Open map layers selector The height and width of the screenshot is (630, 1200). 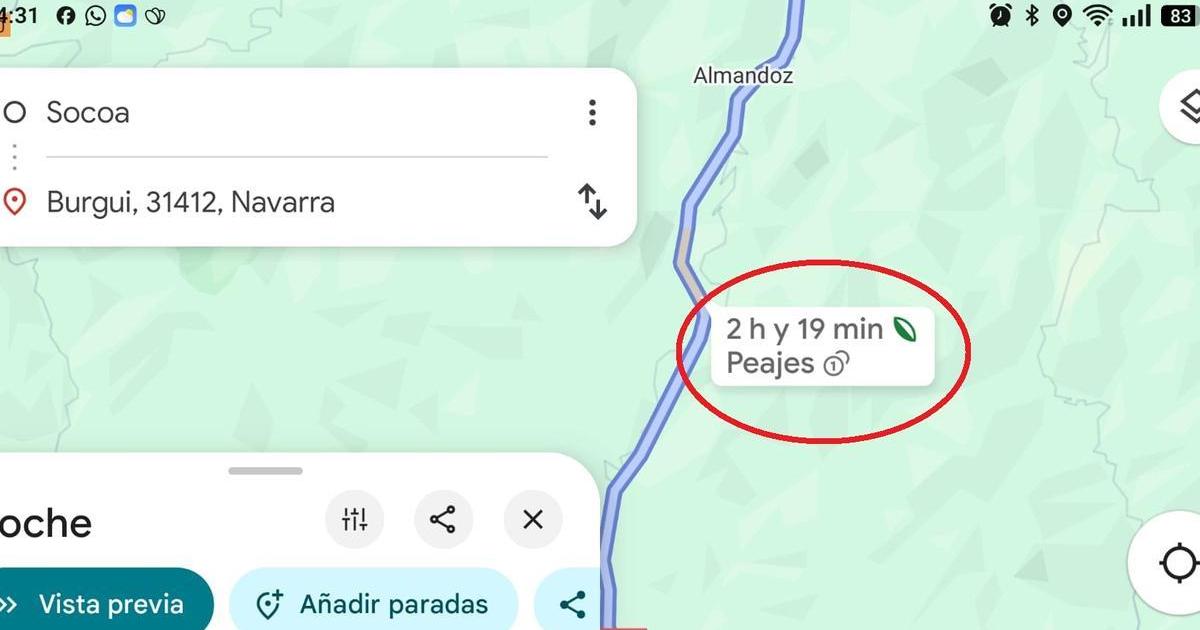[x=1185, y=105]
